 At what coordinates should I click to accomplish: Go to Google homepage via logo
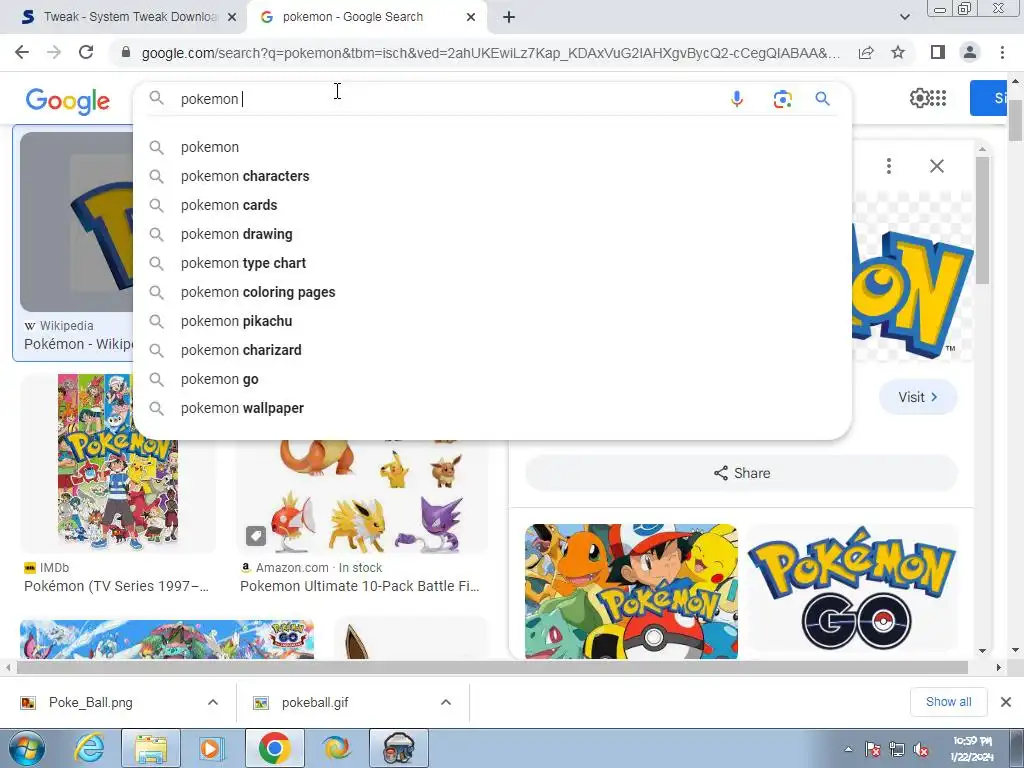tap(68, 101)
